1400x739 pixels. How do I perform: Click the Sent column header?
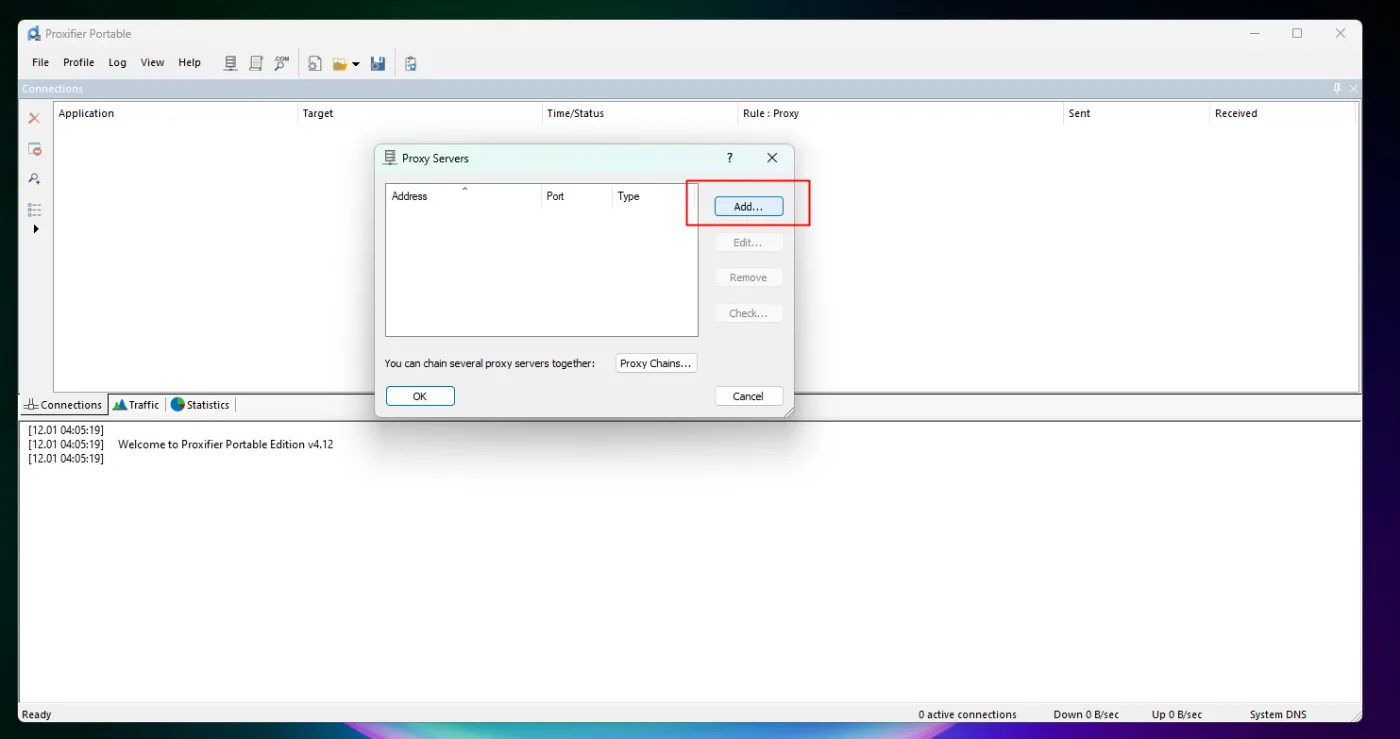click(1137, 114)
